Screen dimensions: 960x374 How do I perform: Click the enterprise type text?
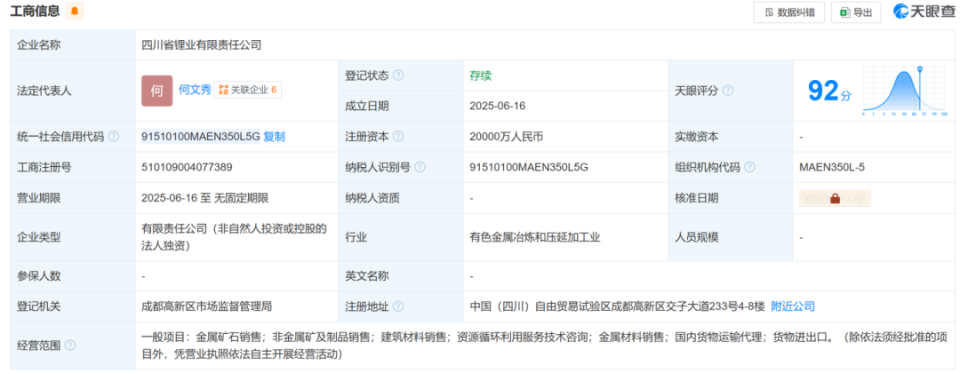(x=234, y=237)
